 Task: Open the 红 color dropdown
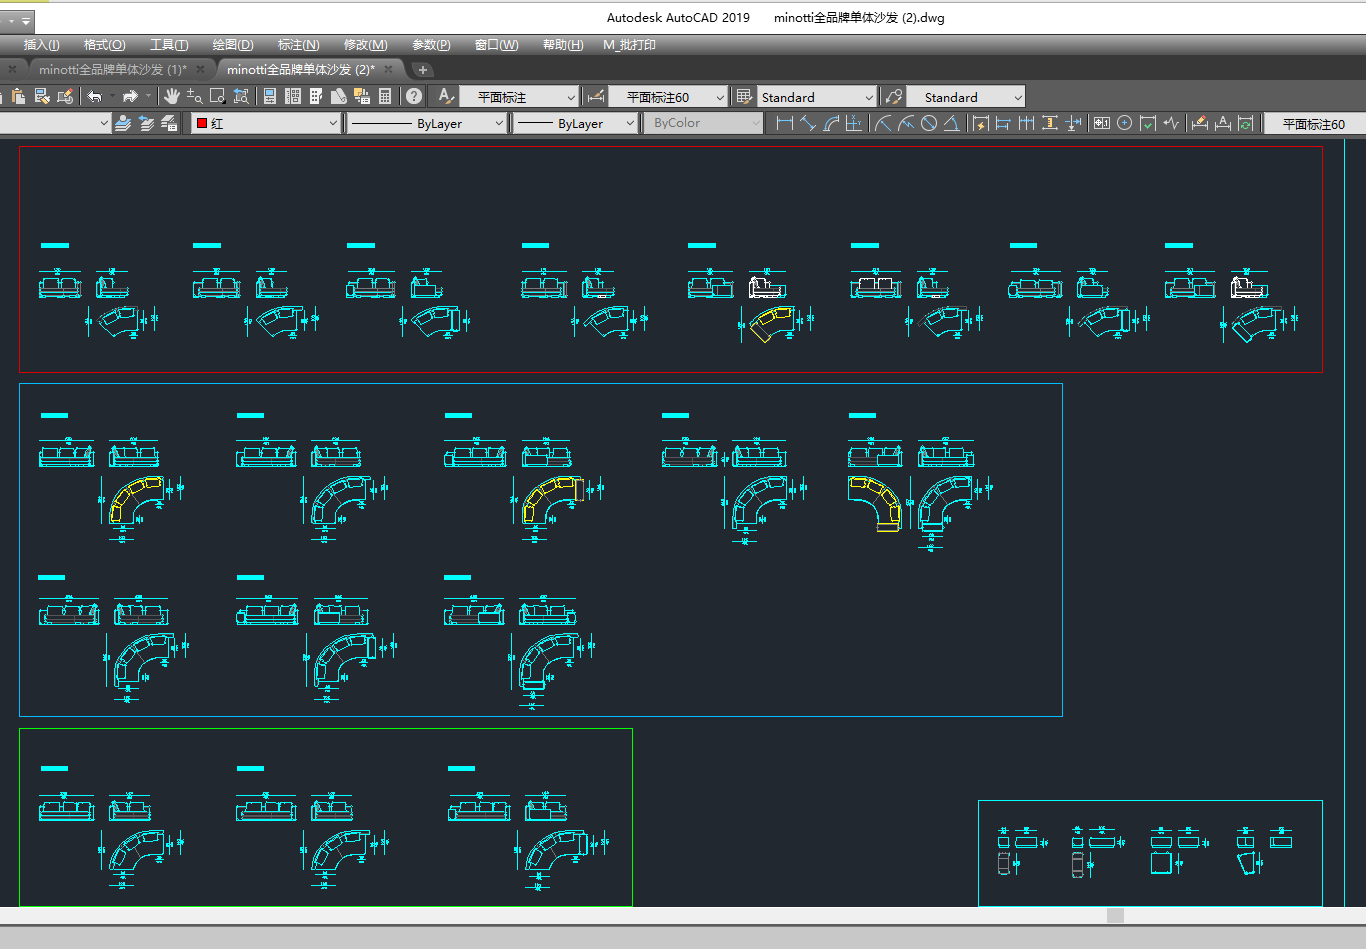(266, 123)
